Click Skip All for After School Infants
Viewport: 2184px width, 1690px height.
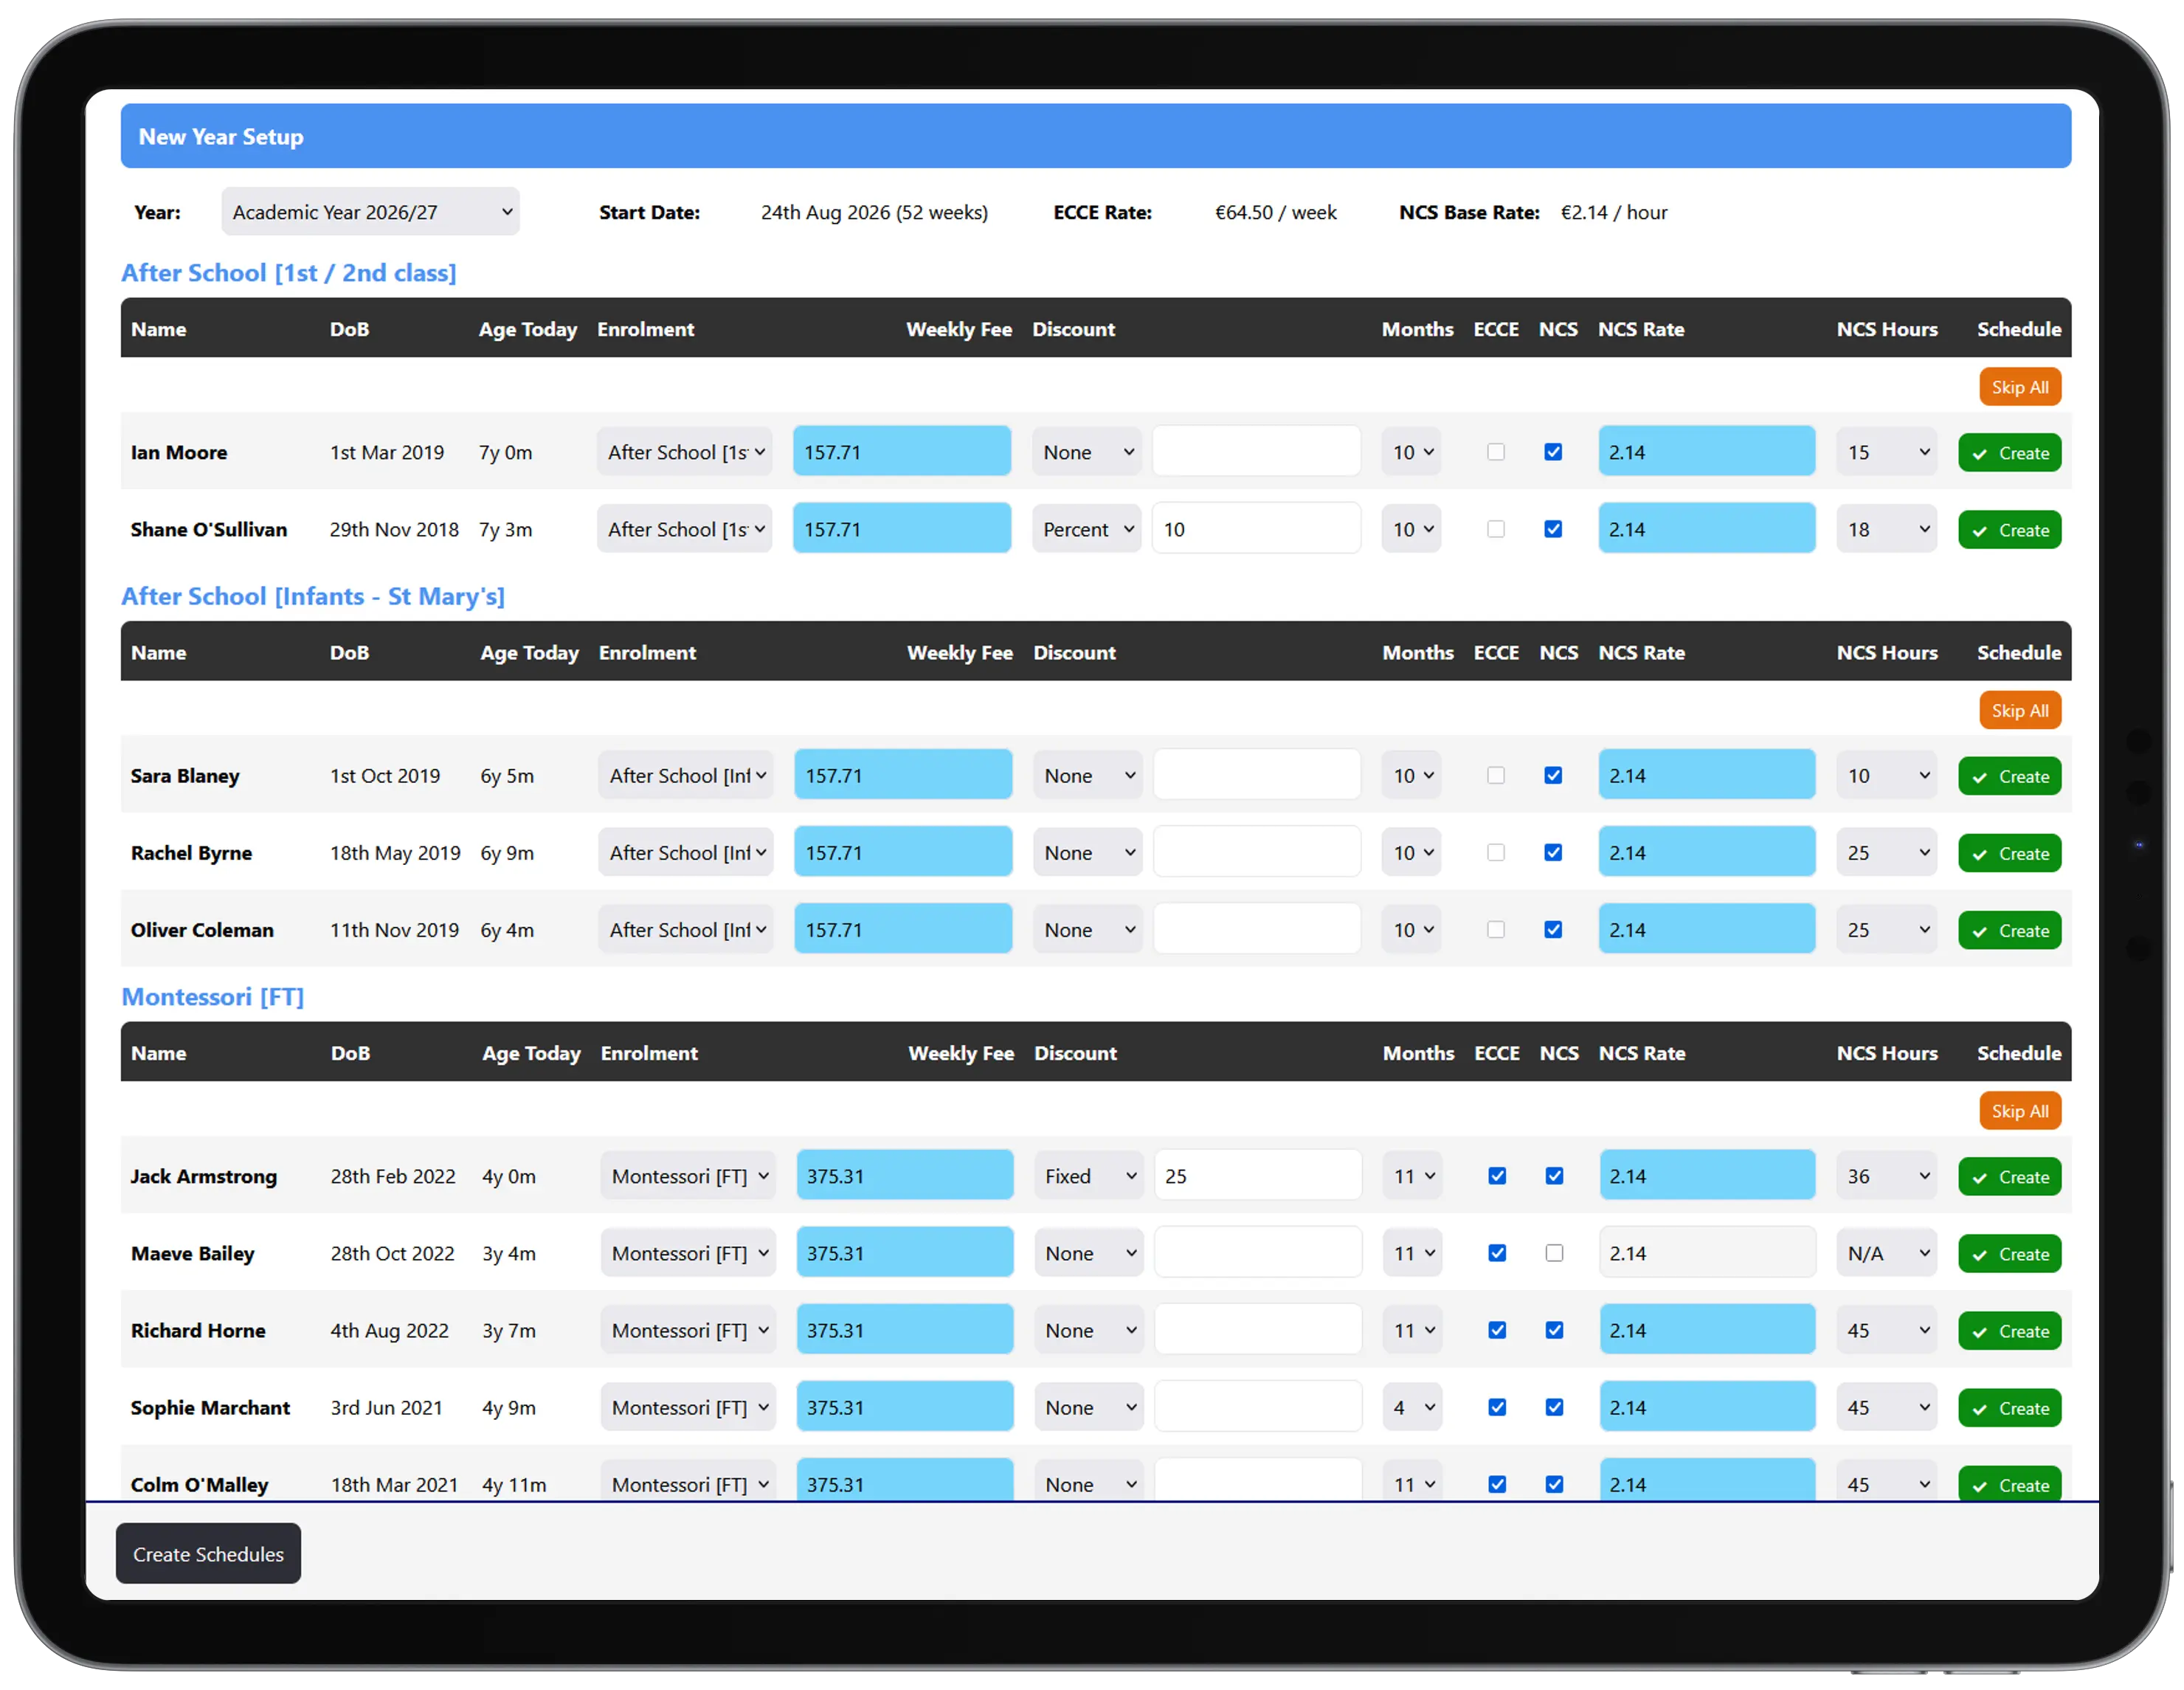click(x=2019, y=711)
